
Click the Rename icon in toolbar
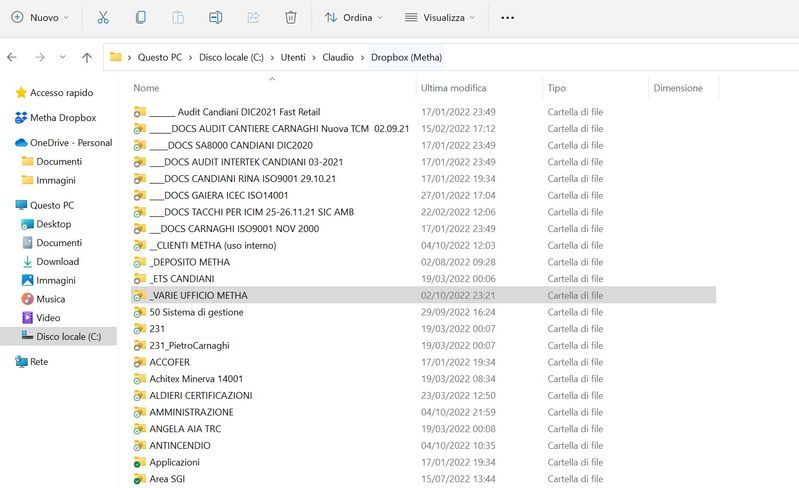[215, 17]
